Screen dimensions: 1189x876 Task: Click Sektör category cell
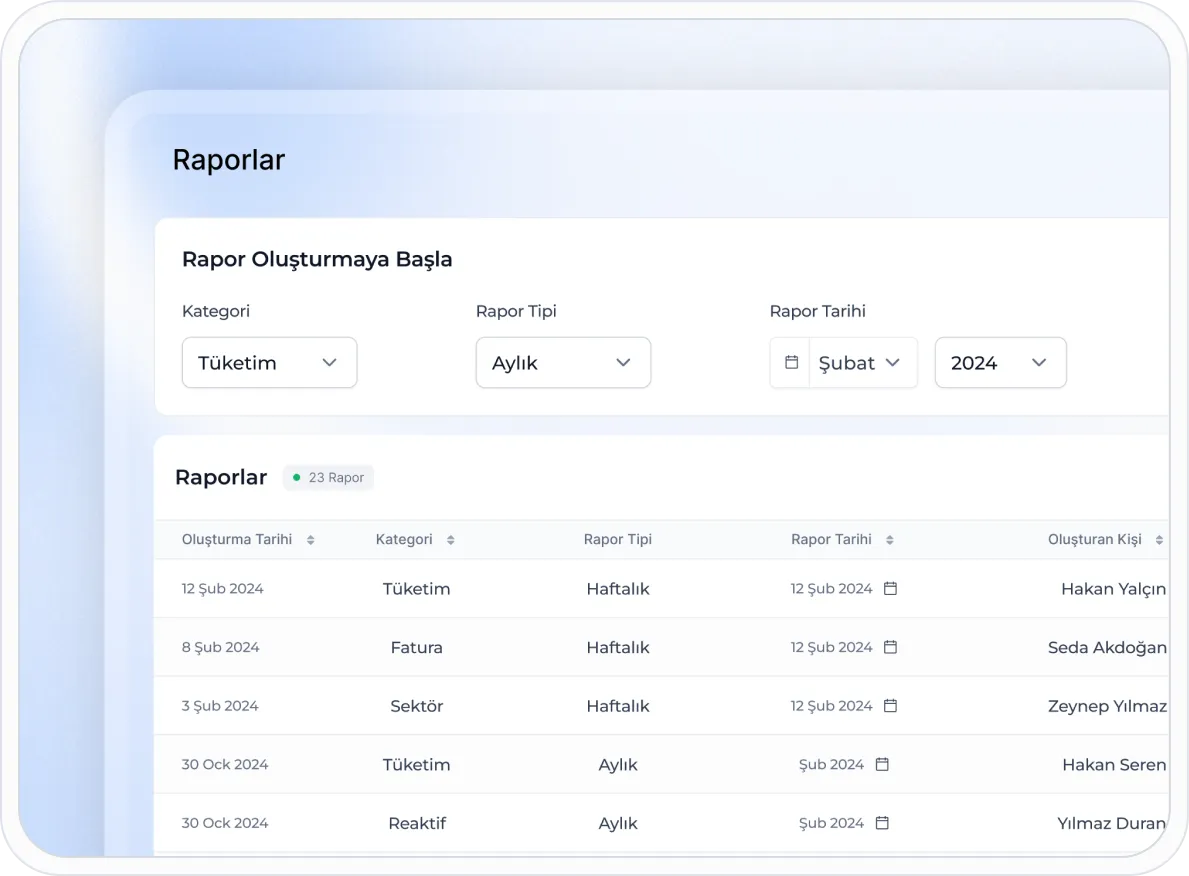(x=416, y=706)
